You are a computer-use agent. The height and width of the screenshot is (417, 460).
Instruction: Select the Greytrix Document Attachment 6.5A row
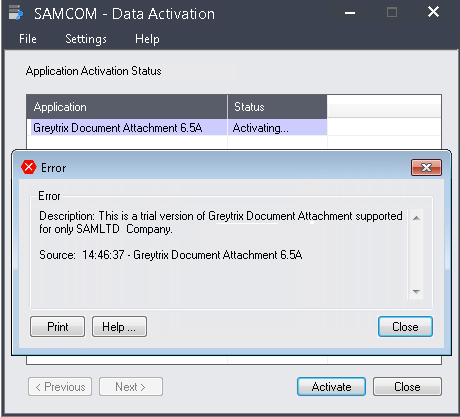(177, 128)
